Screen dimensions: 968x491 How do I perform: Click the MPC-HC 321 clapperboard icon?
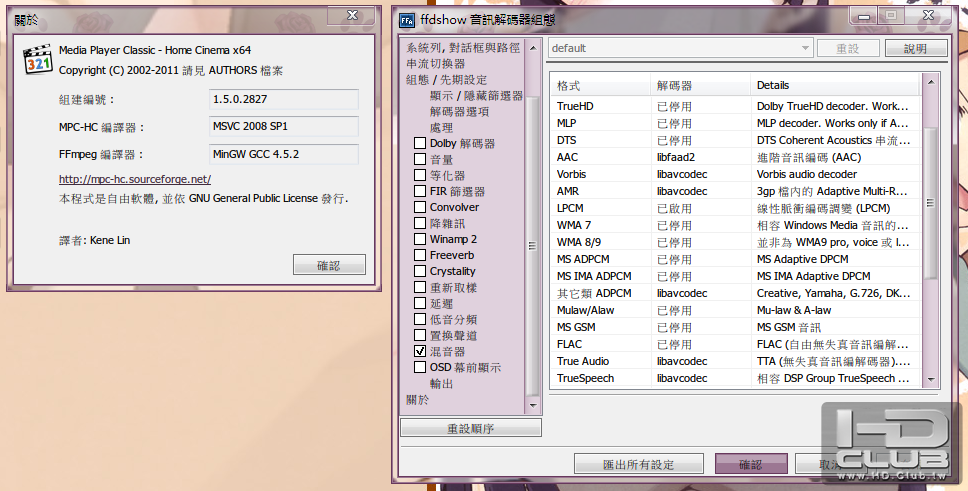tap(38, 60)
